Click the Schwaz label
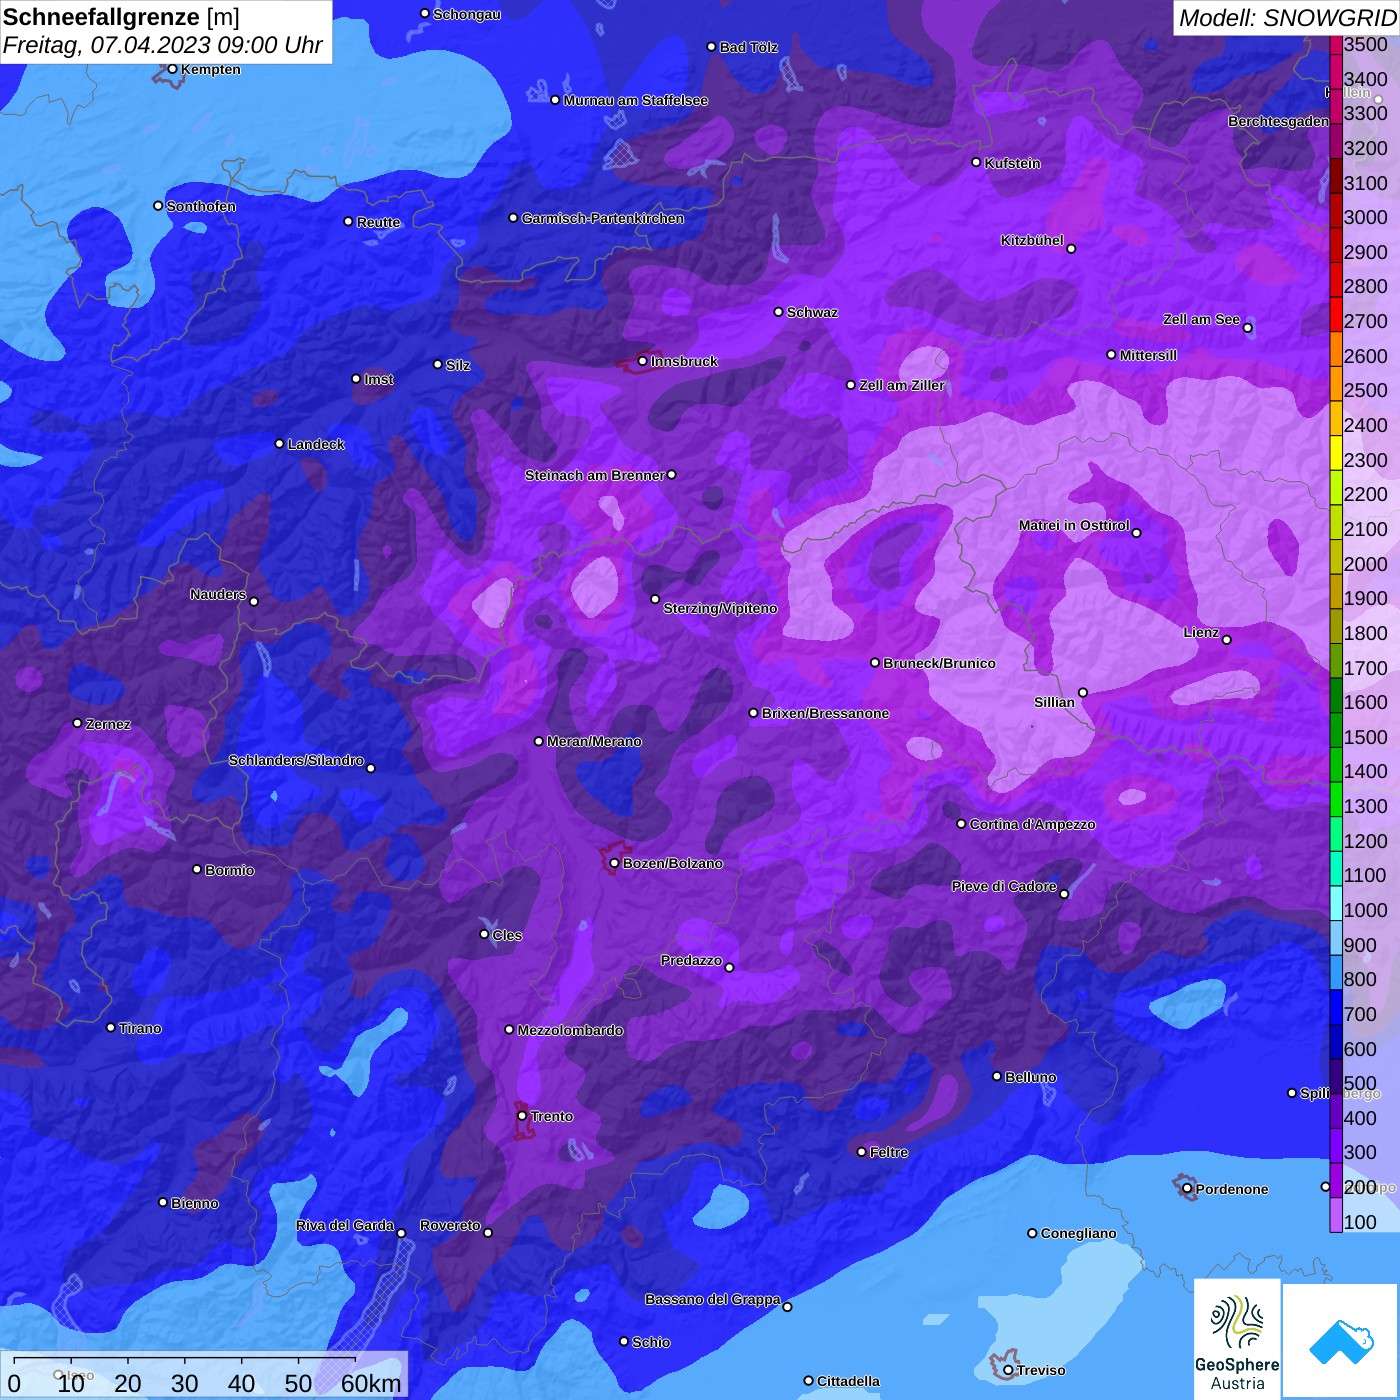This screenshot has height=1400, width=1400. click(812, 312)
